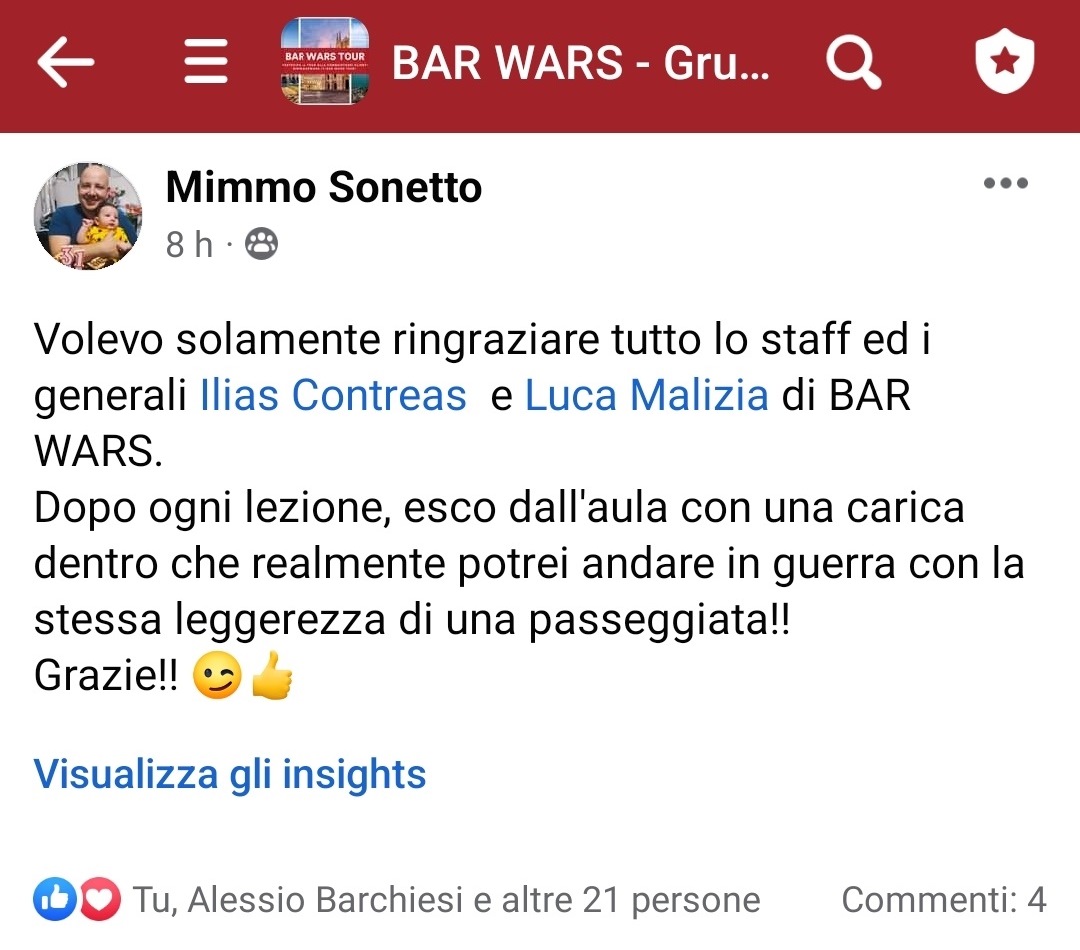
Task: Tap the winking face emoji
Action: pos(217,676)
